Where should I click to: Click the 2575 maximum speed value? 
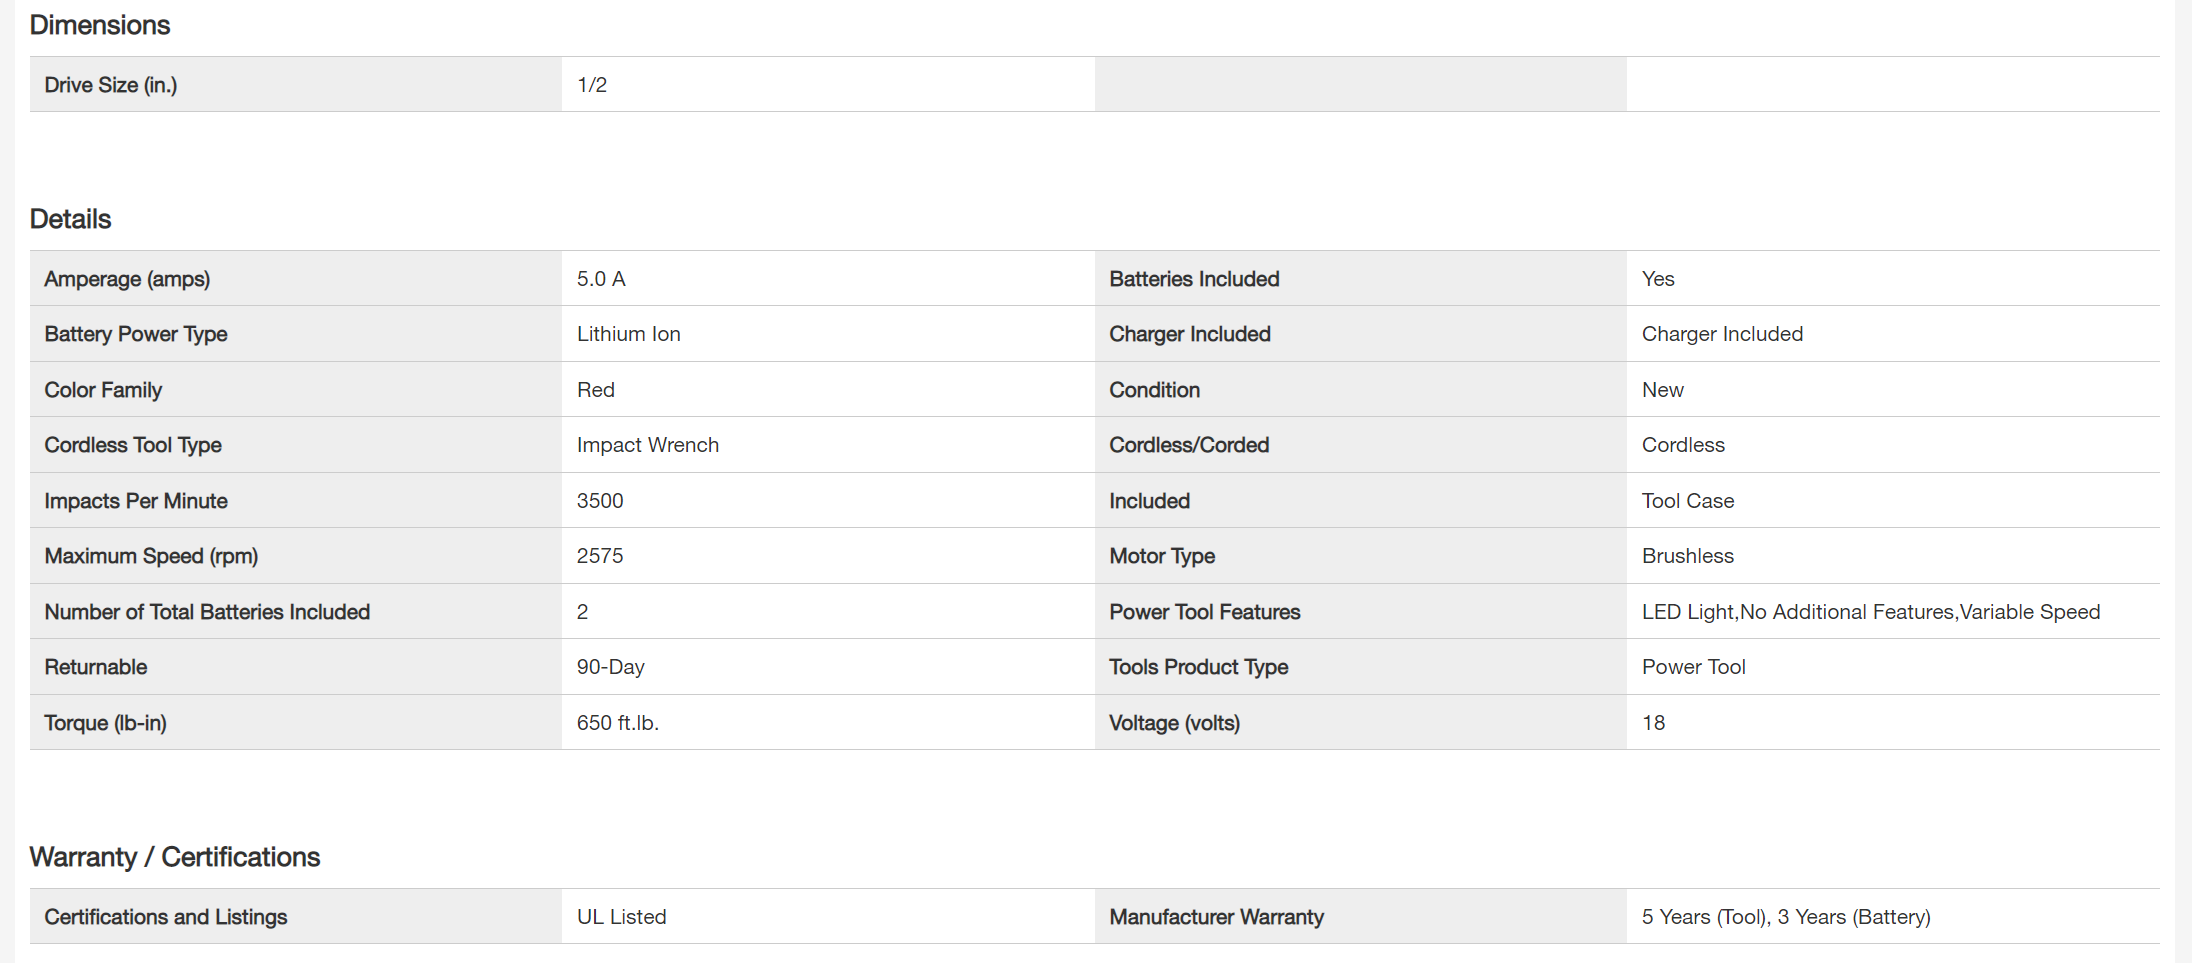[x=600, y=556]
